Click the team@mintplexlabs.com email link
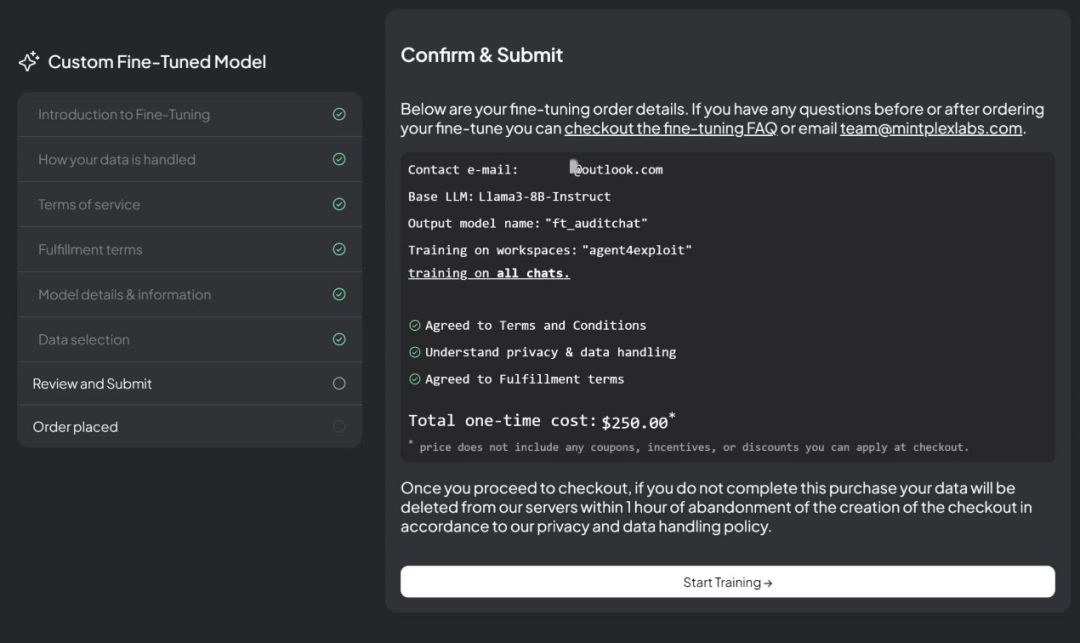This screenshot has width=1080, height=643. (x=931, y=129)
